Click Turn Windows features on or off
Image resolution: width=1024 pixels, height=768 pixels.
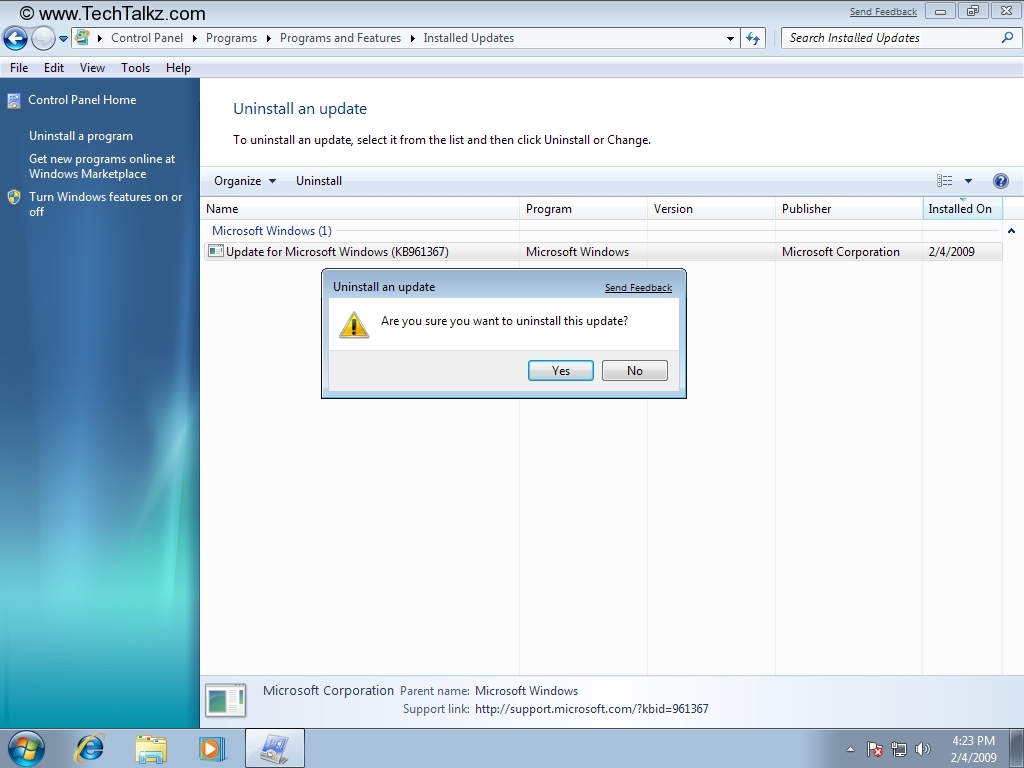point(105,204)
